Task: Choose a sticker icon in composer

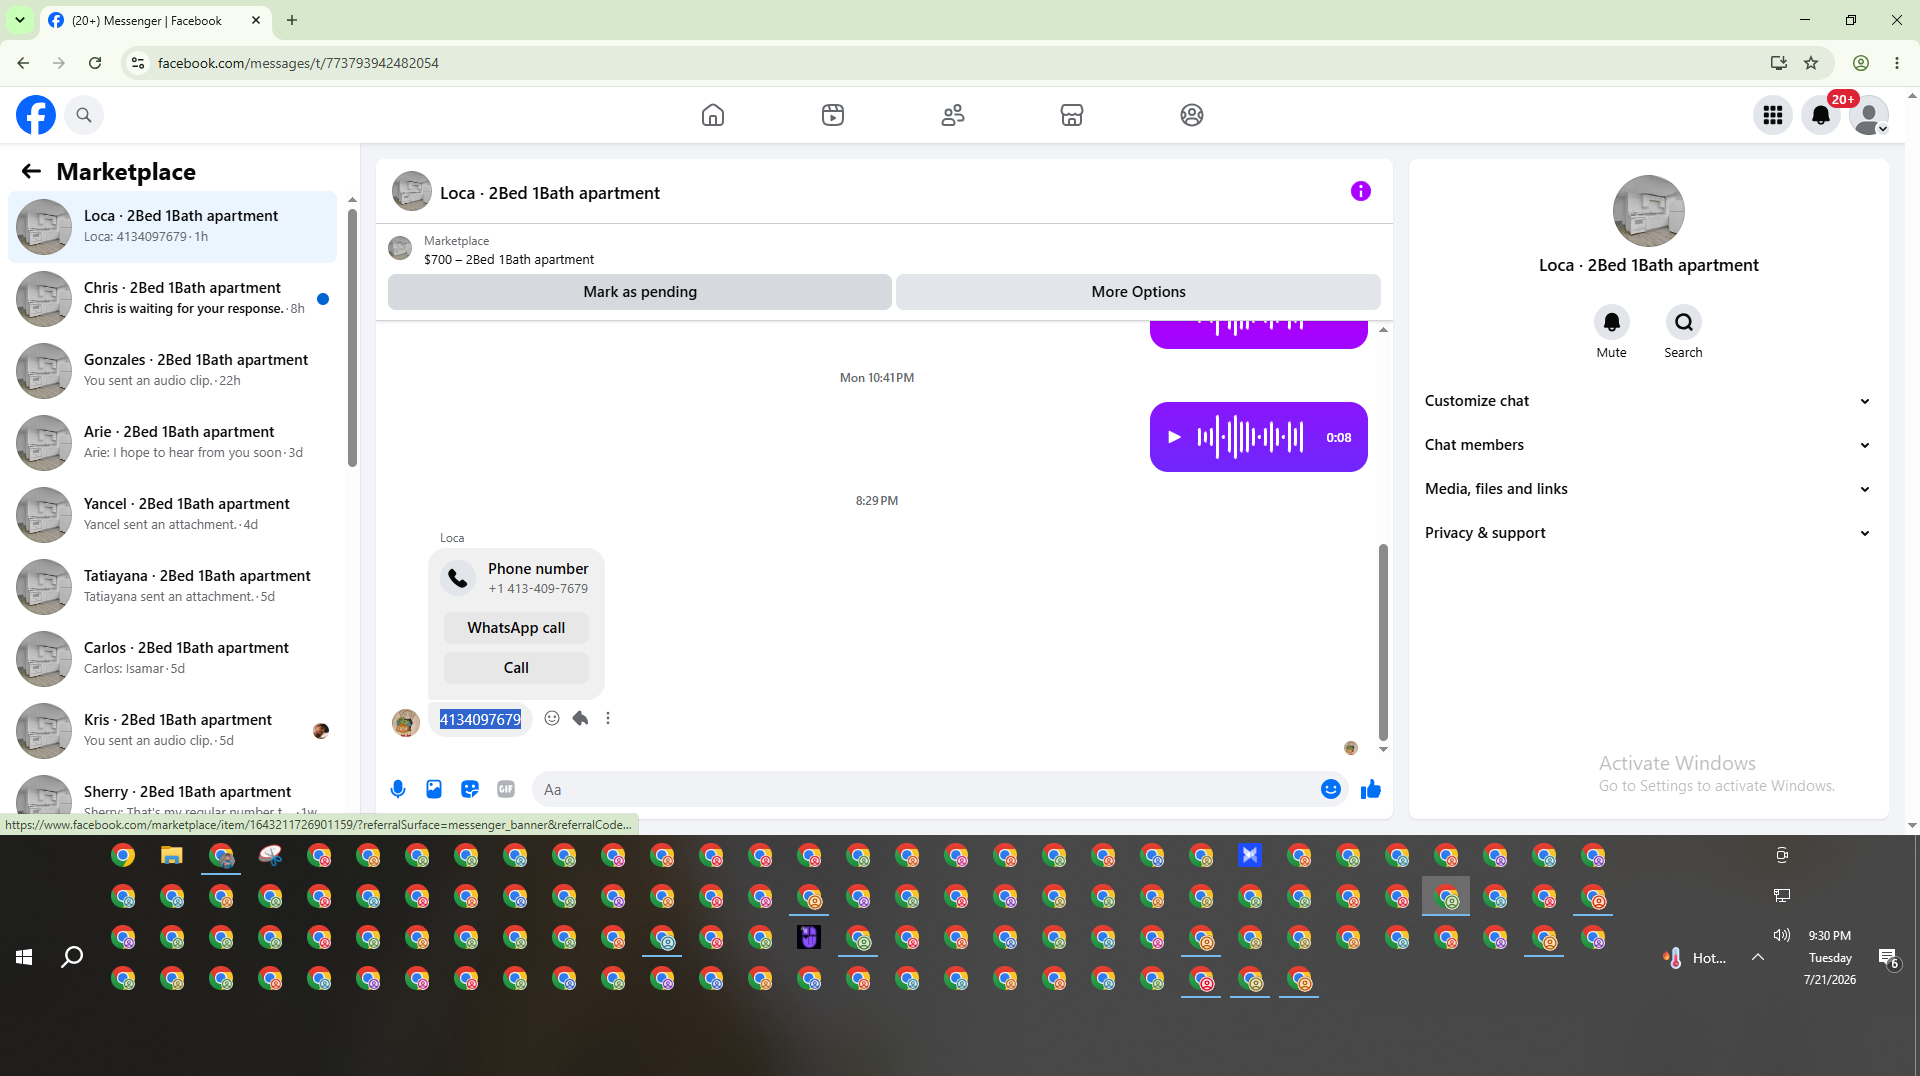Action: point(470,789)
